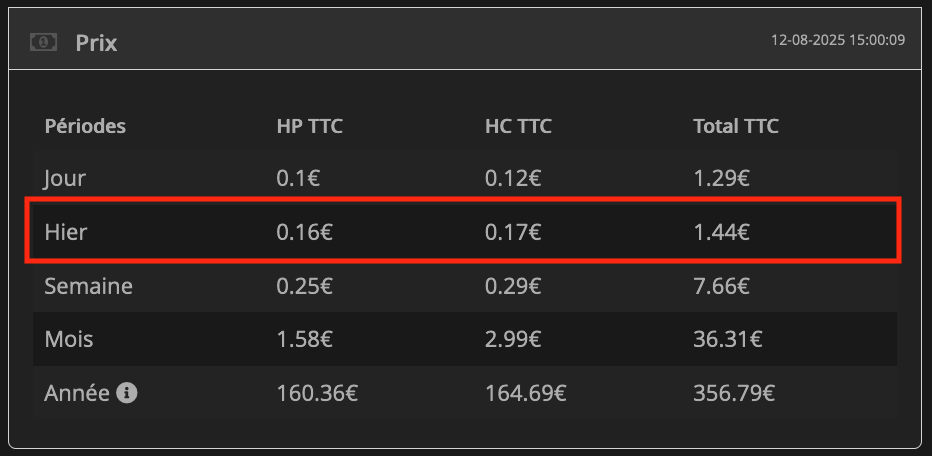This screenshot has width=932, height=456.
Task: Click the info icon next to Année
Action: 126,393
